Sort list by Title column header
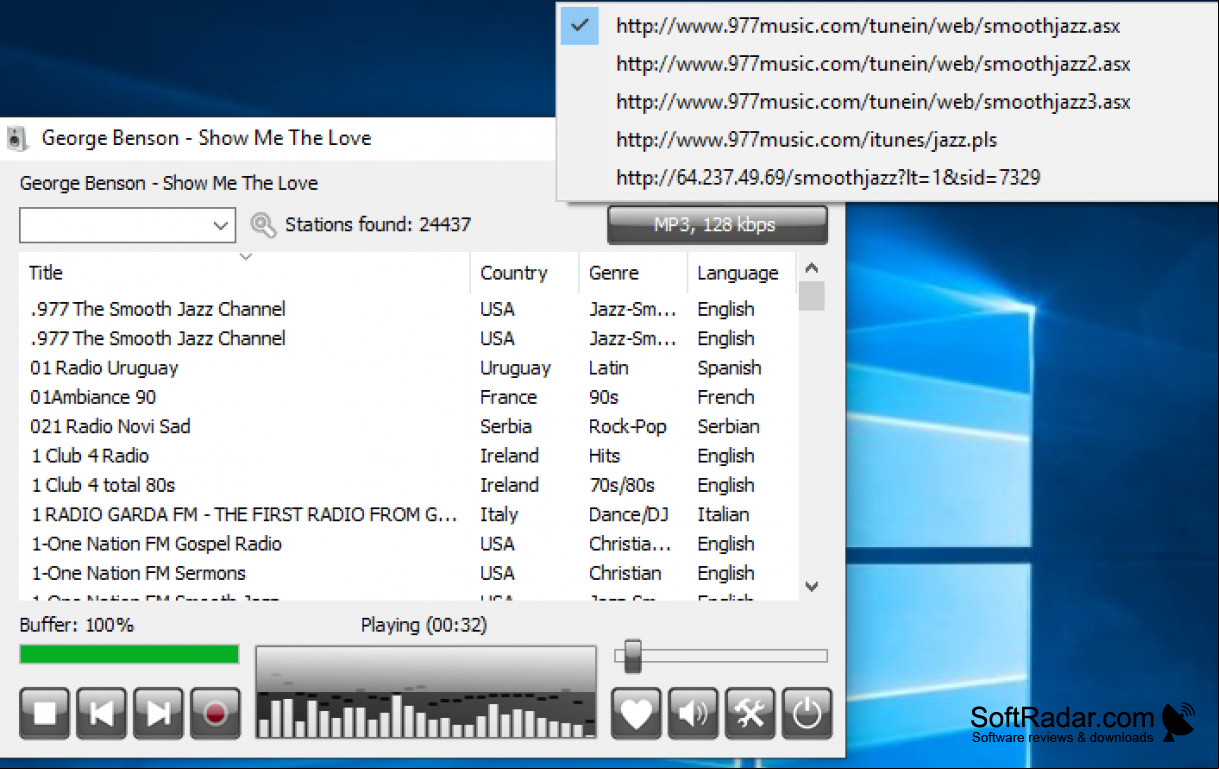The image size is (1219, 769). [x=244, y=273]
